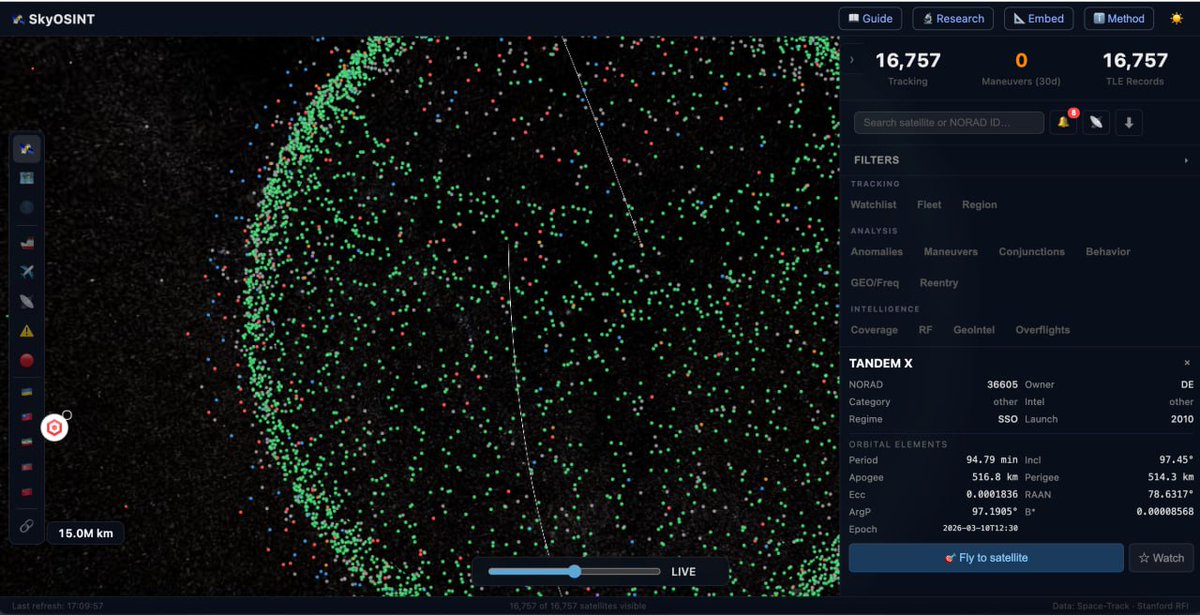Toggle light theme with the sun icon
This screenshot has height=615, width=1200.
click(1178, 18)
